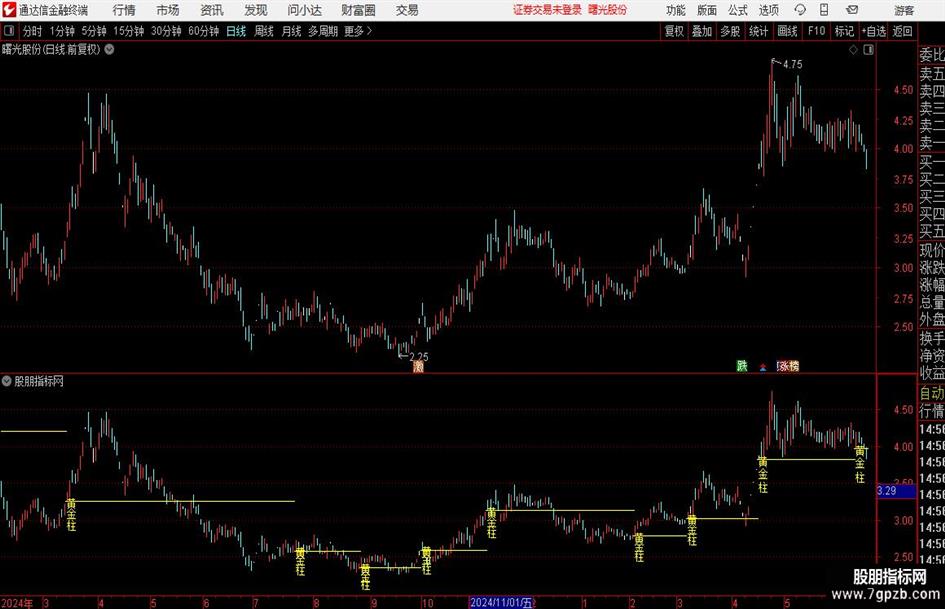Click the 4.75 high price label
Screen dimensions: 945x609
click(793, 64)
